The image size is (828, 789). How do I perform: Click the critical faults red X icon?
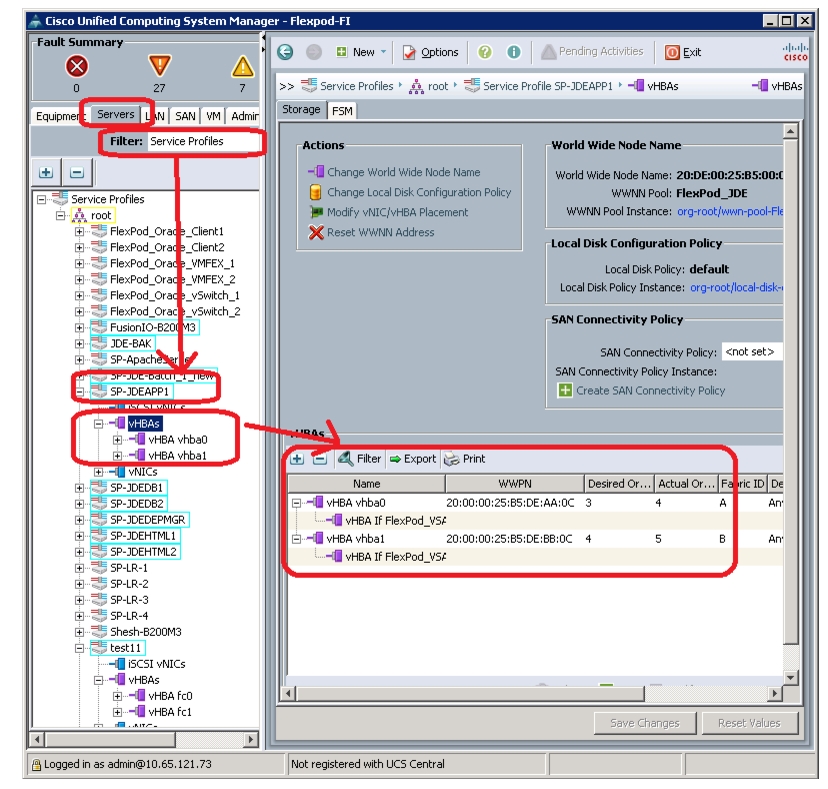pyautogui.click(x=77, y=67)
